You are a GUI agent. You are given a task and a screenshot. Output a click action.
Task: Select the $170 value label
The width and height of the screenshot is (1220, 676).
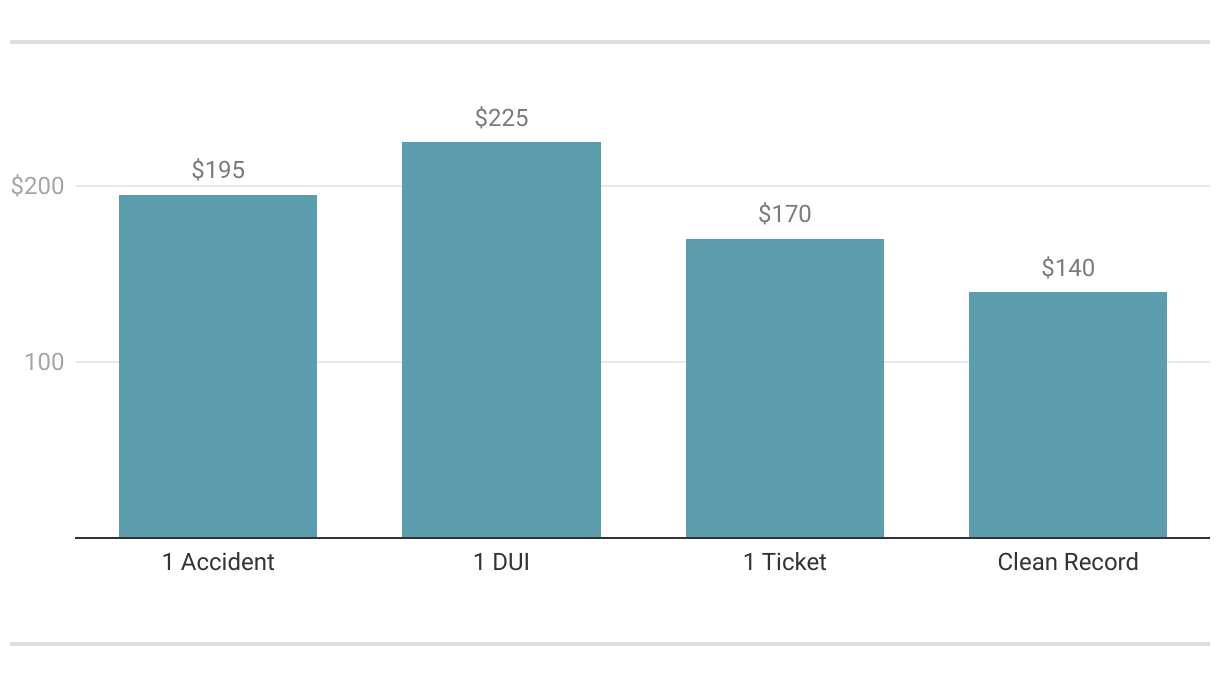pos(785,214)
